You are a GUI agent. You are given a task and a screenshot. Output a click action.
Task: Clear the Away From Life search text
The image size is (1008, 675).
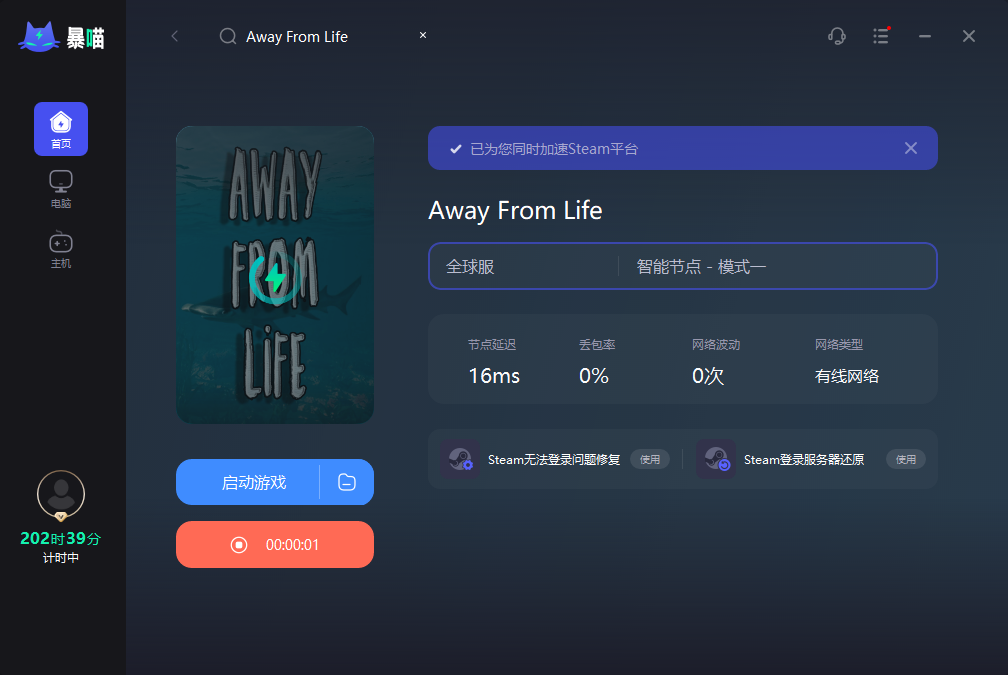click(x=423, y=35)
